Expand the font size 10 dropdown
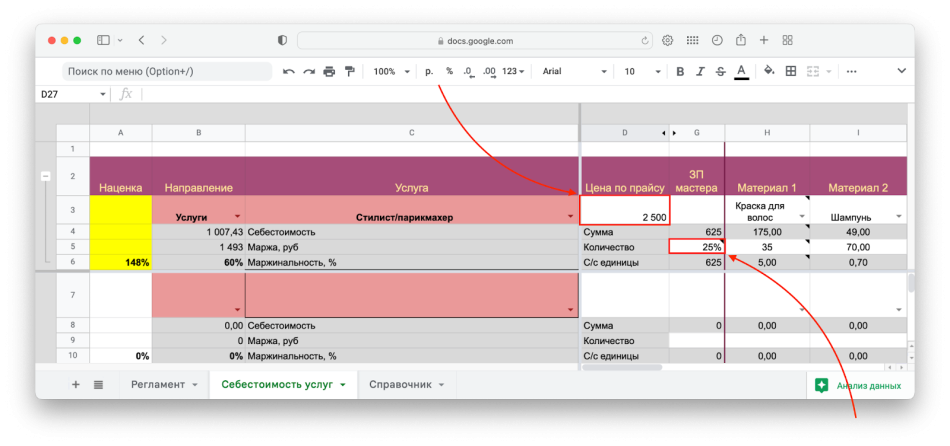The image size is (950, 446). pos(640,72)
